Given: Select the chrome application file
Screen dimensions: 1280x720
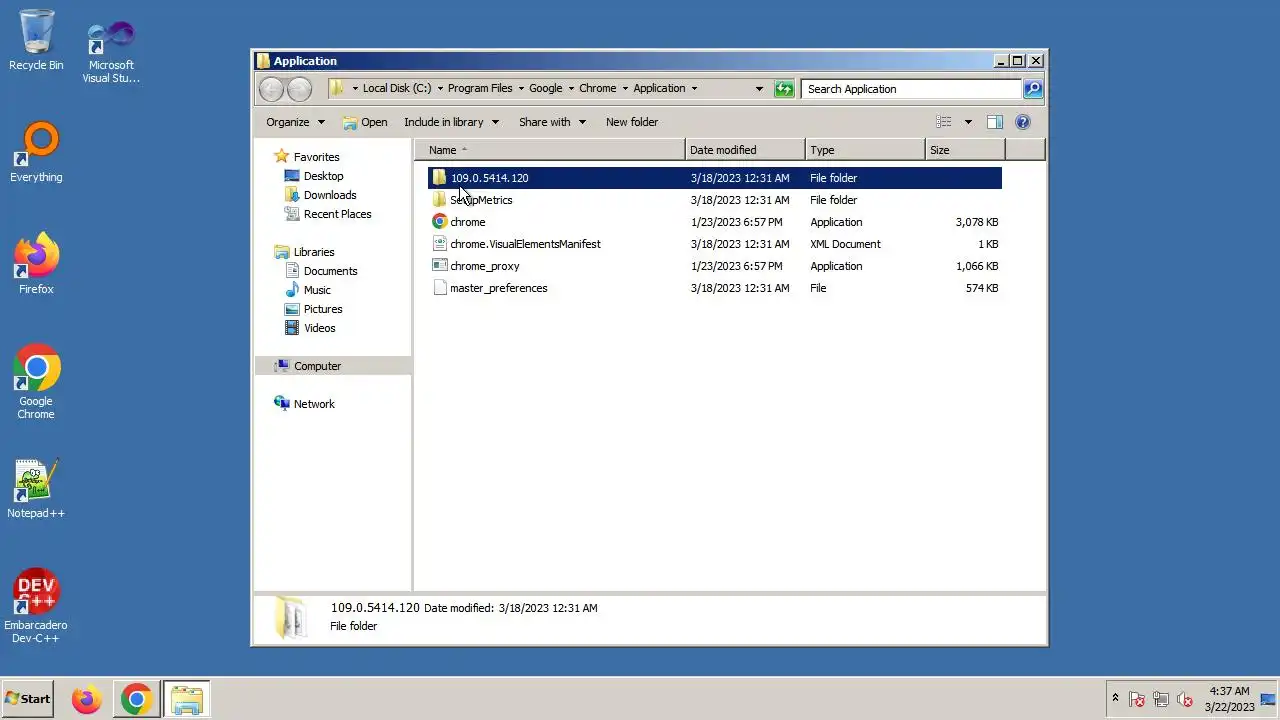Looking at the screenshot, I should [x=715, y=222].
